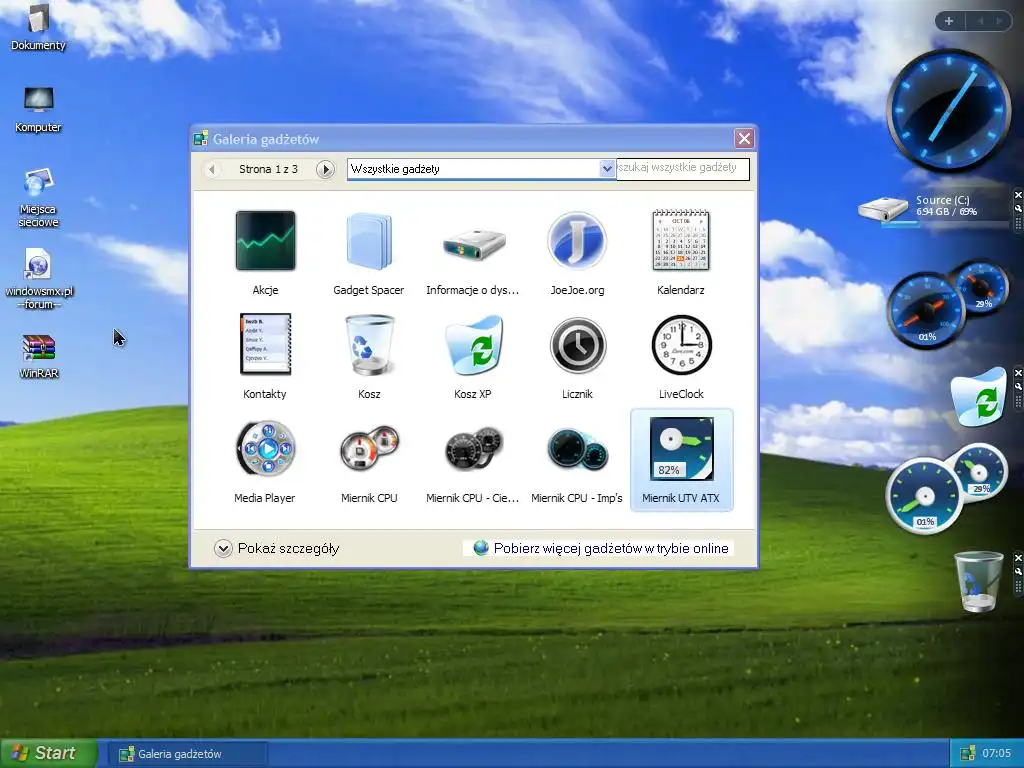Click the taskbar clock 07:05
Screen dimensions: 1024x768
(997, 754)
